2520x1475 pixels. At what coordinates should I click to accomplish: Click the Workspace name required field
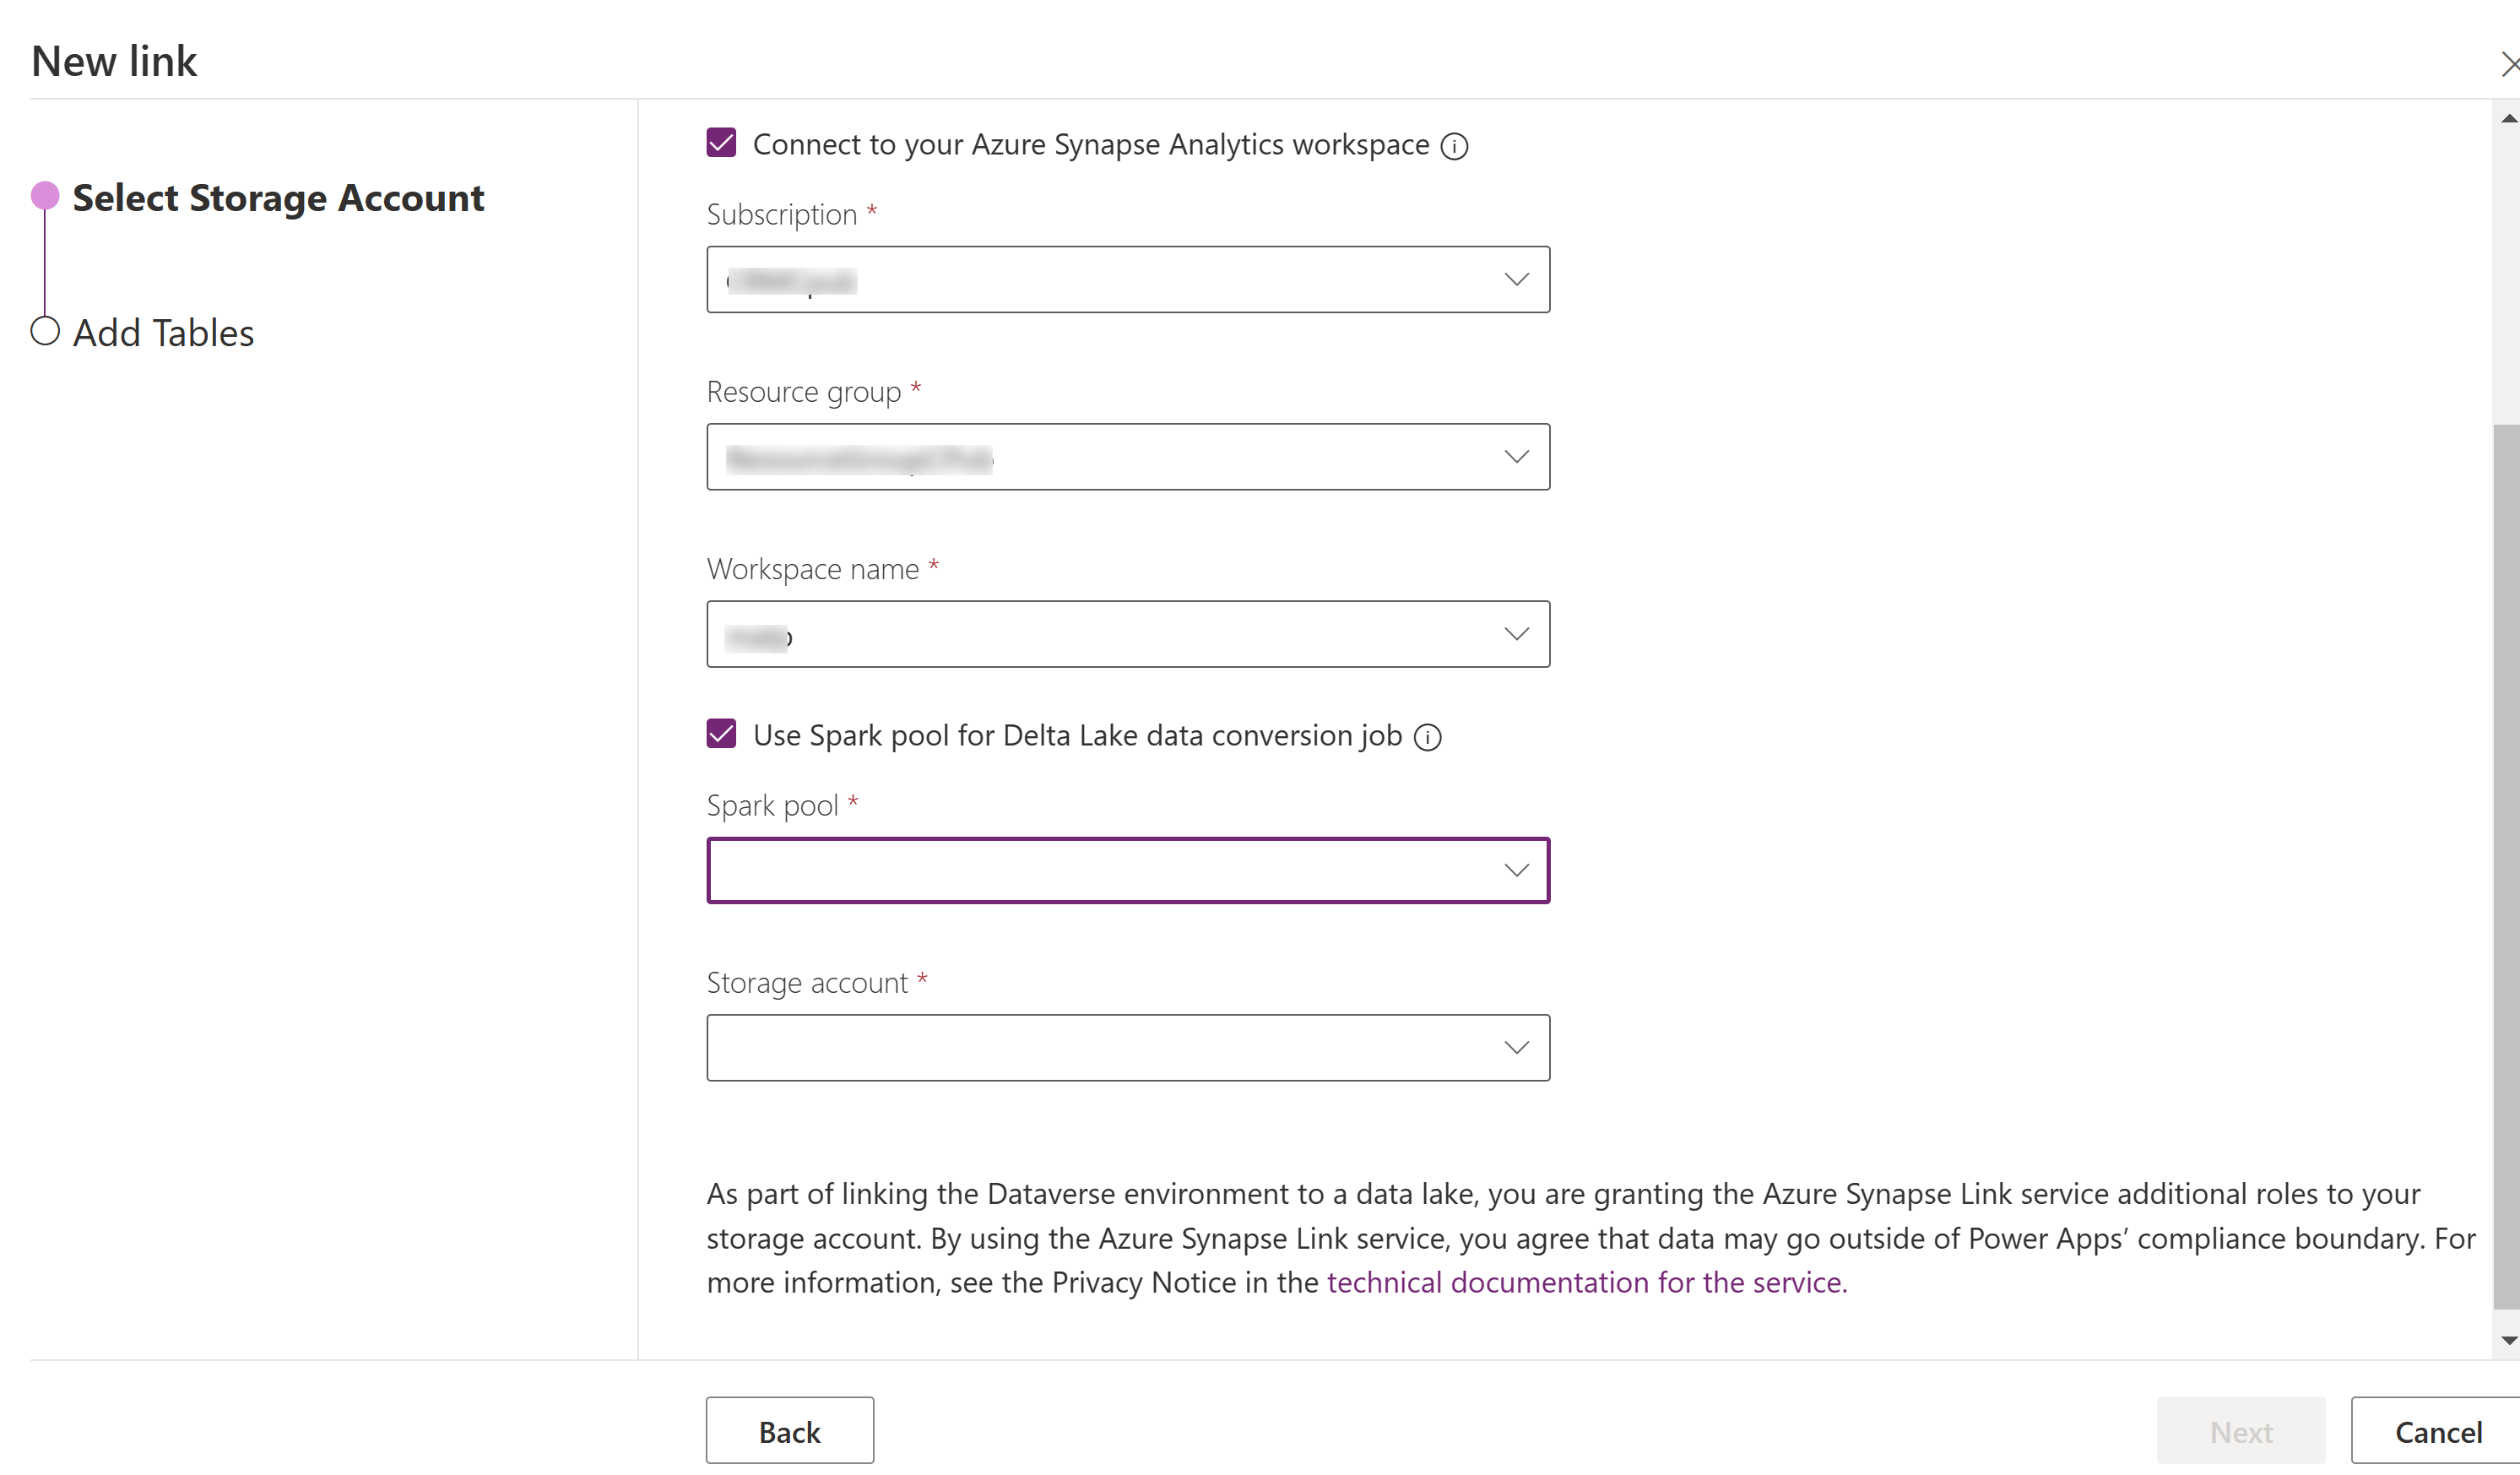(x=1127, y=632)
